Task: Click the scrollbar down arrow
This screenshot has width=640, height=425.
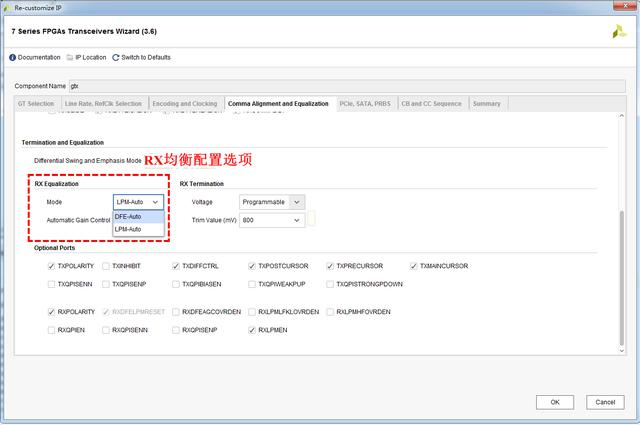Action: pyautogui.click(x=622, y=351)
